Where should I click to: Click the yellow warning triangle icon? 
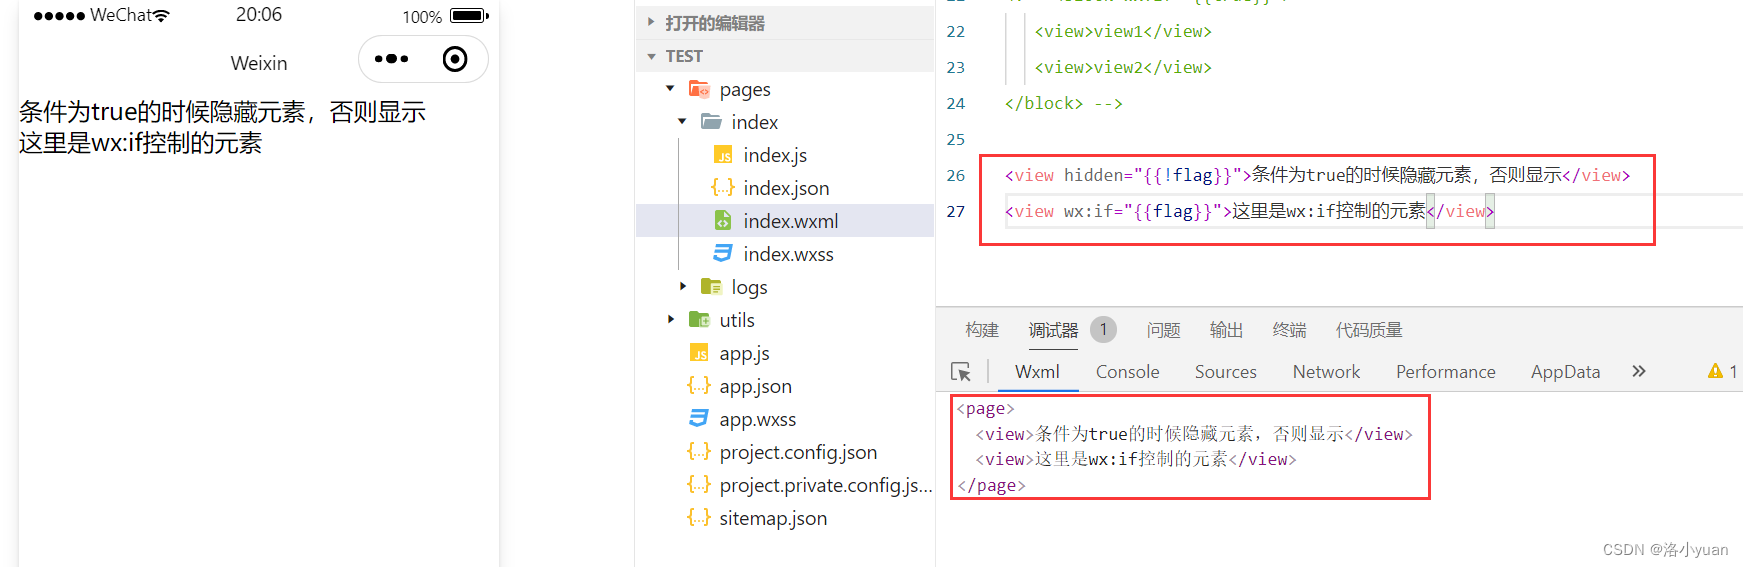pos(1715,371)
